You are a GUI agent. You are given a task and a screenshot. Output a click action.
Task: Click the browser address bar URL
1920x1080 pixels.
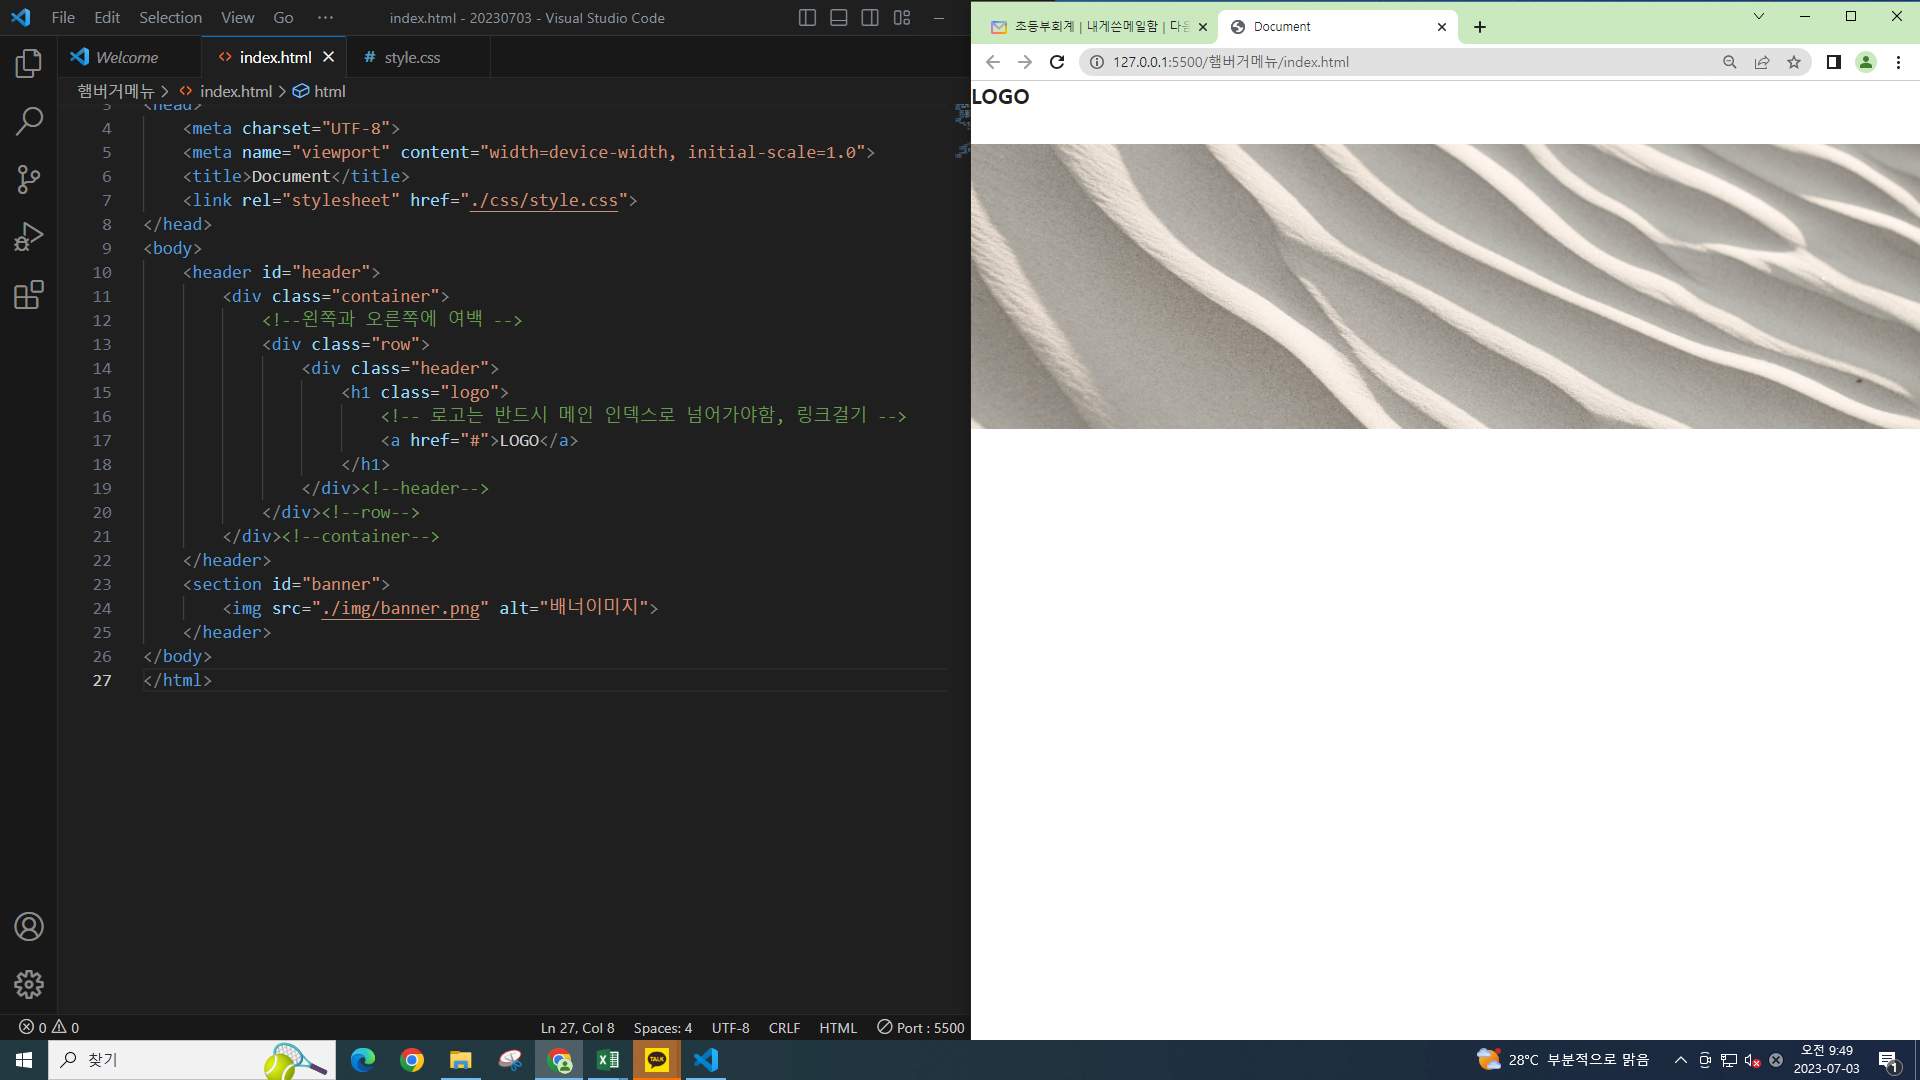[x=1230, y=62]
